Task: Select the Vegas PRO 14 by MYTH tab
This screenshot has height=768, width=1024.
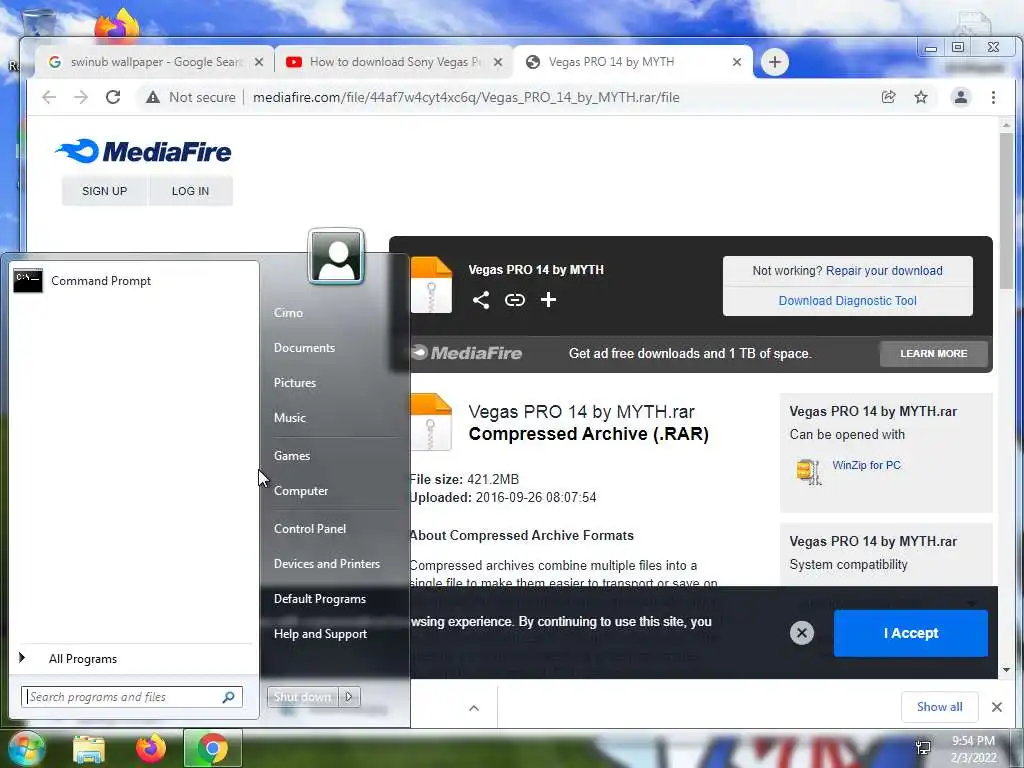Action: 633,62
